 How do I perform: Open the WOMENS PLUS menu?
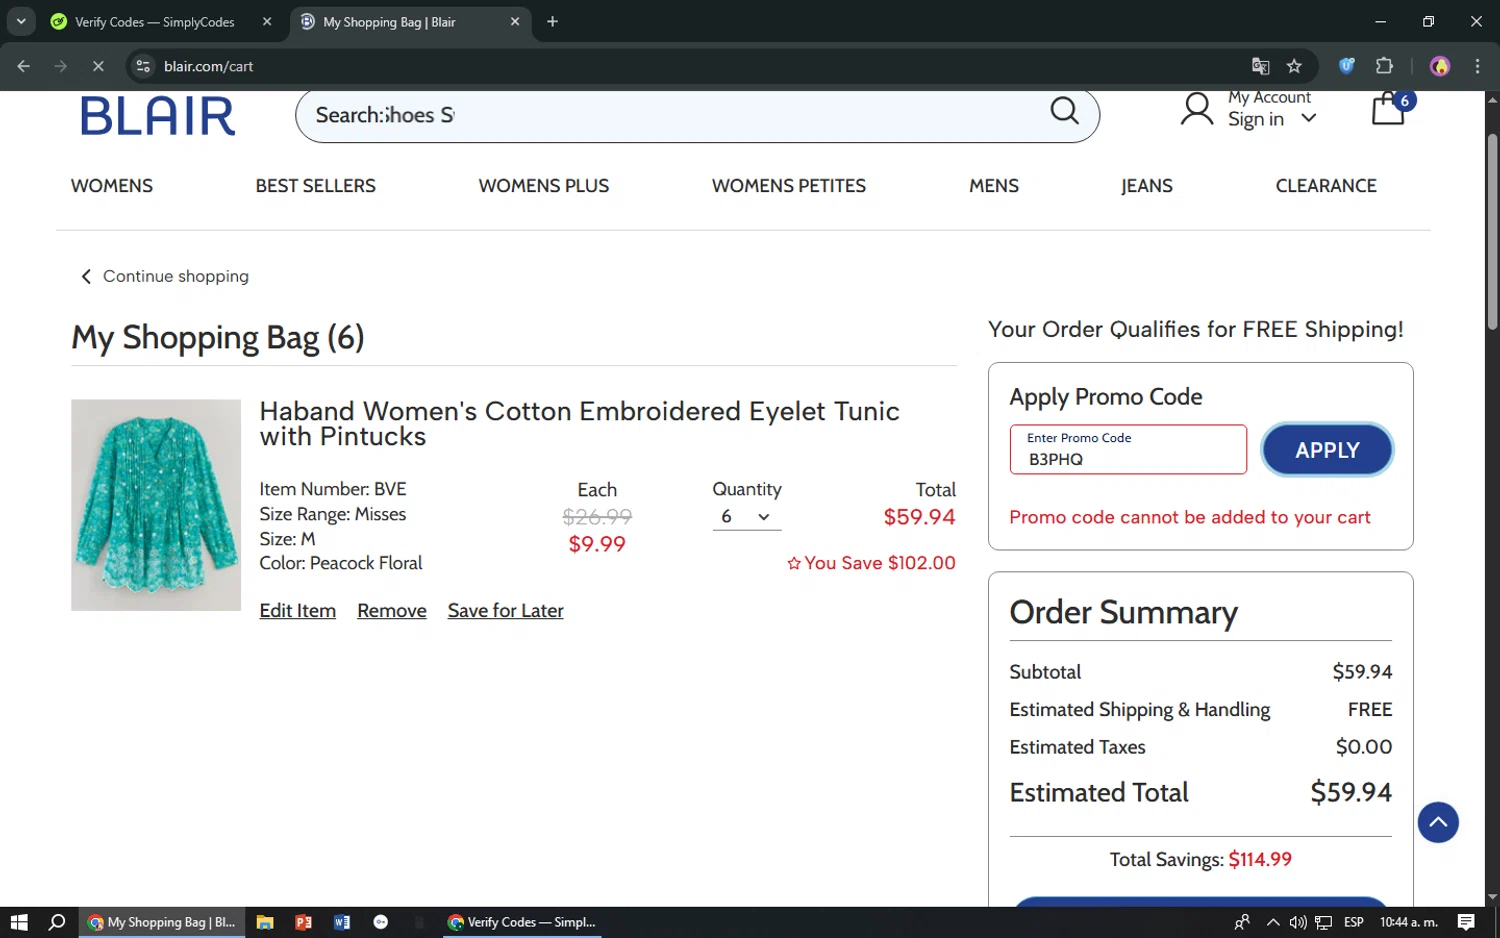pos(544,186)
